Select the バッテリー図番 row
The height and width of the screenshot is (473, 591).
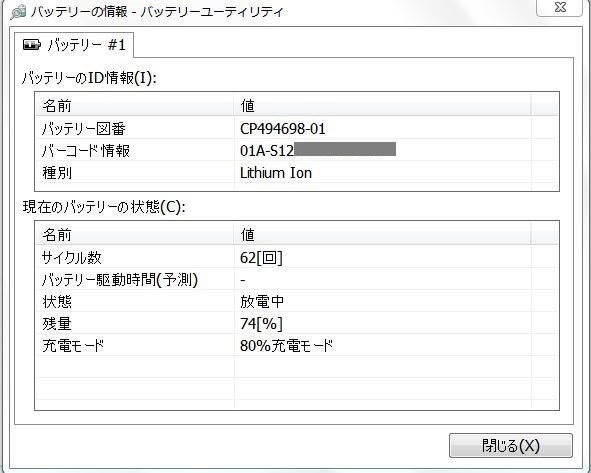297,129
